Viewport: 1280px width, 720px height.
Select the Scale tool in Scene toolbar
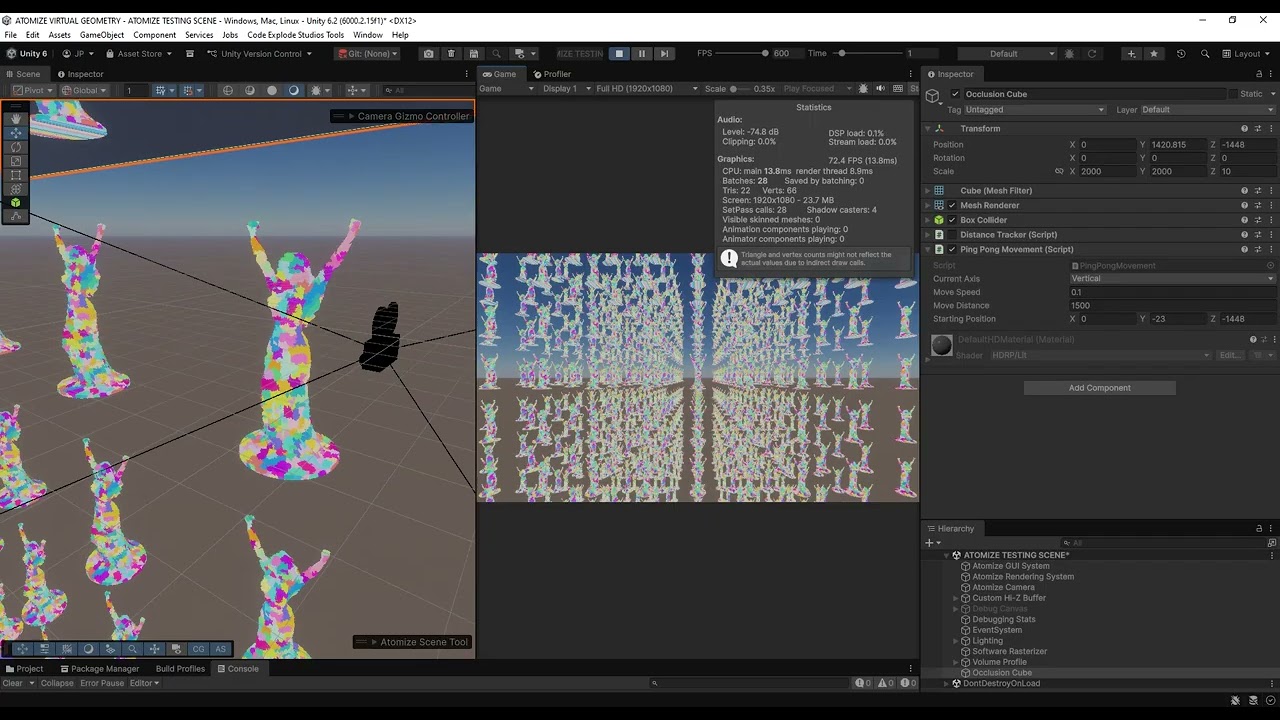tap(15, 161)
